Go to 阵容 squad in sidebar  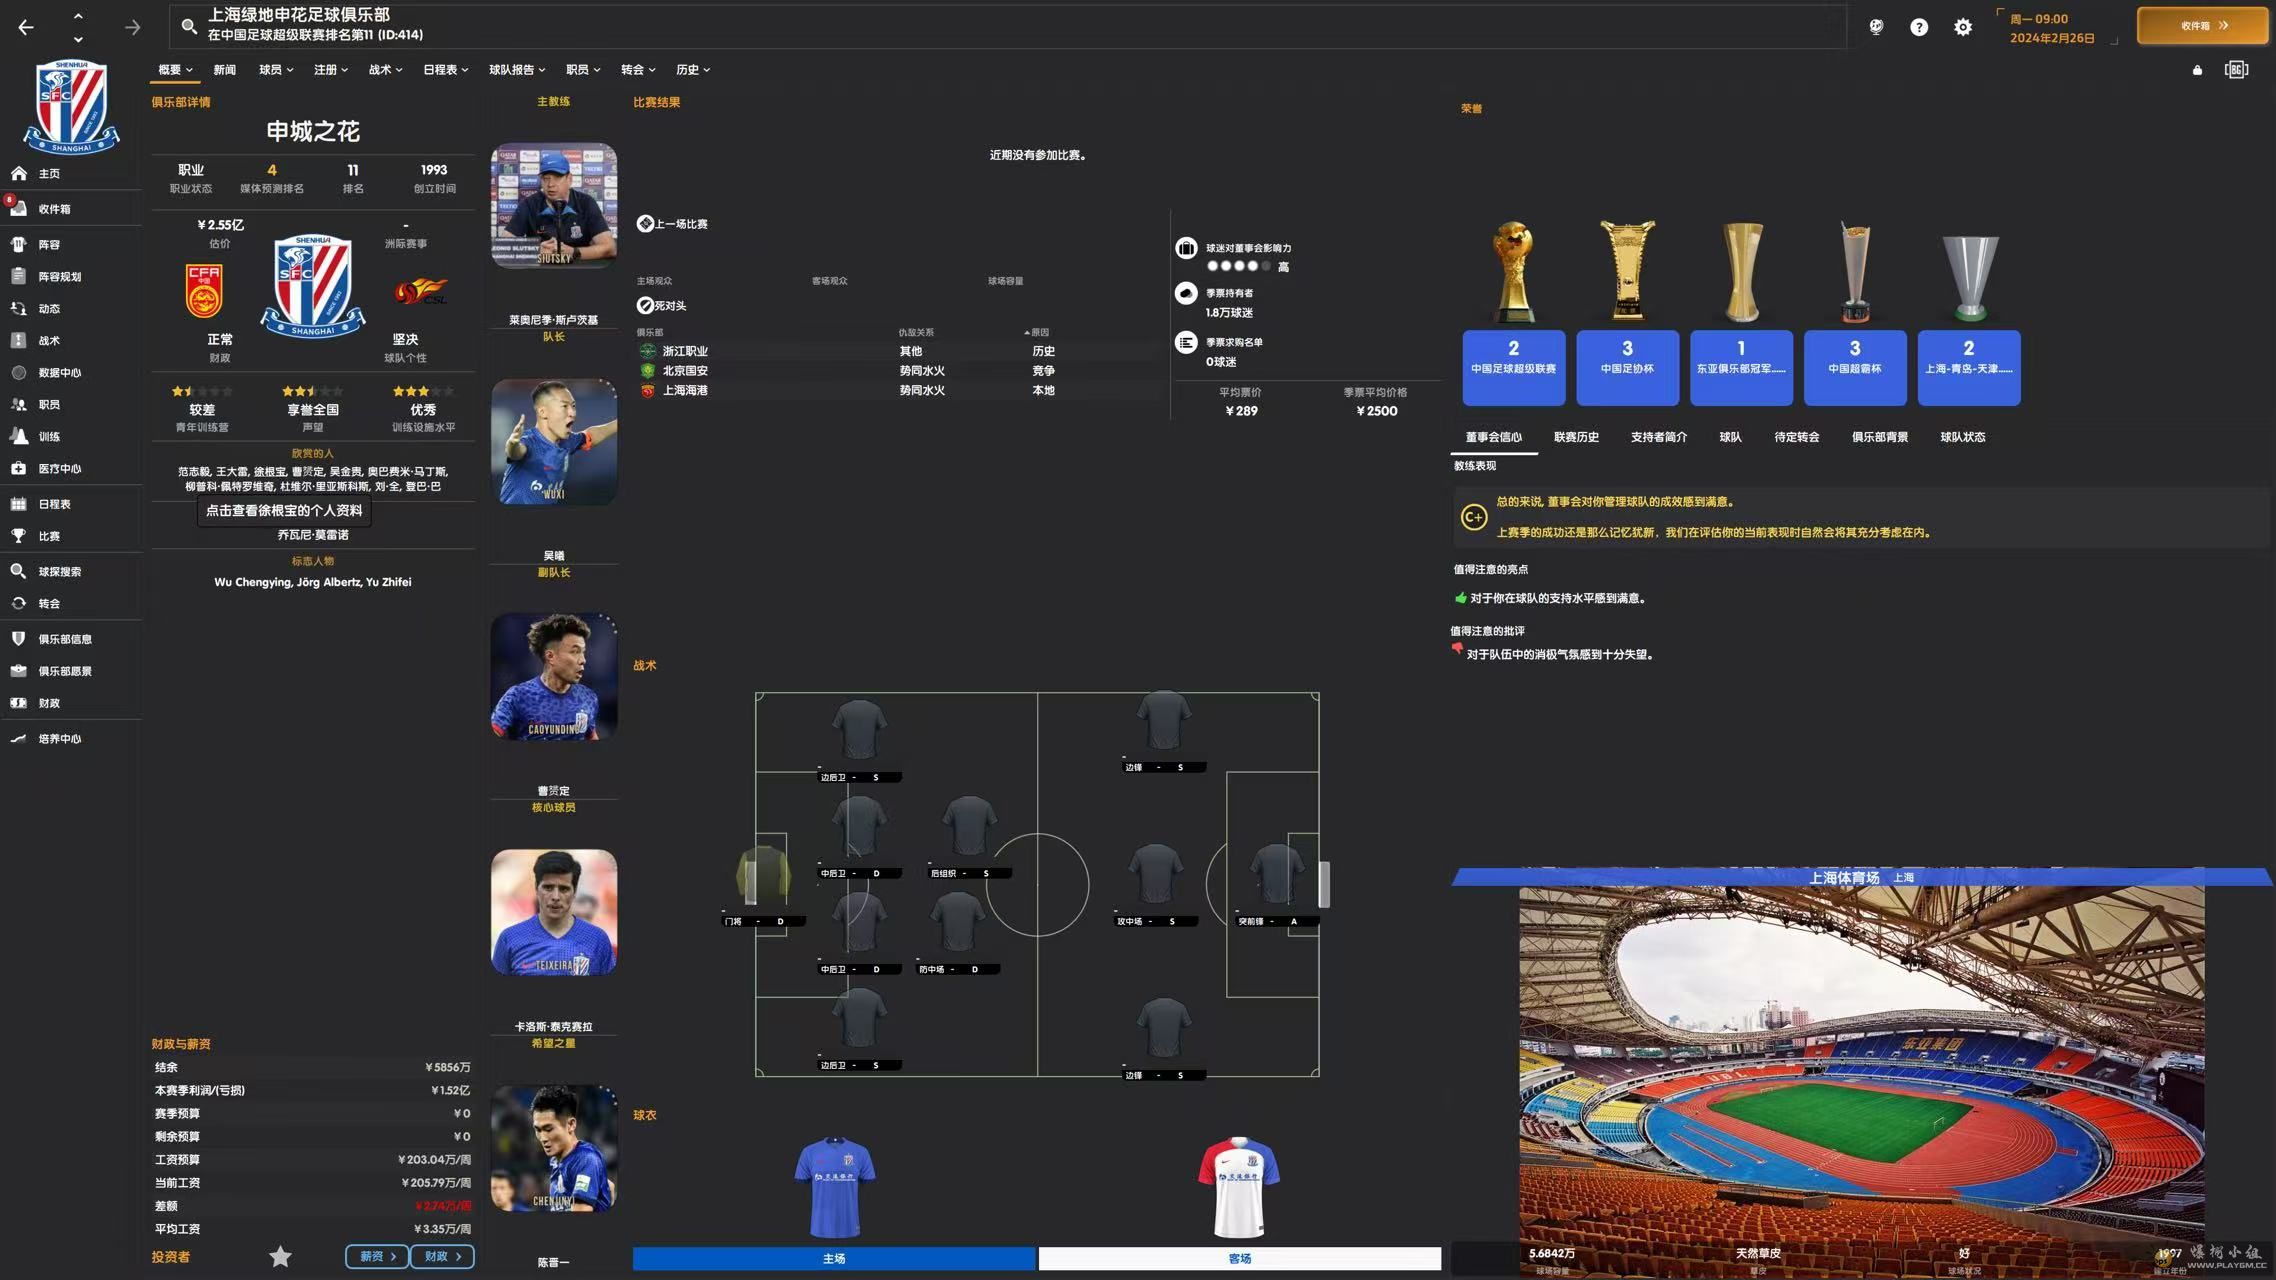(x=49, y=245)
